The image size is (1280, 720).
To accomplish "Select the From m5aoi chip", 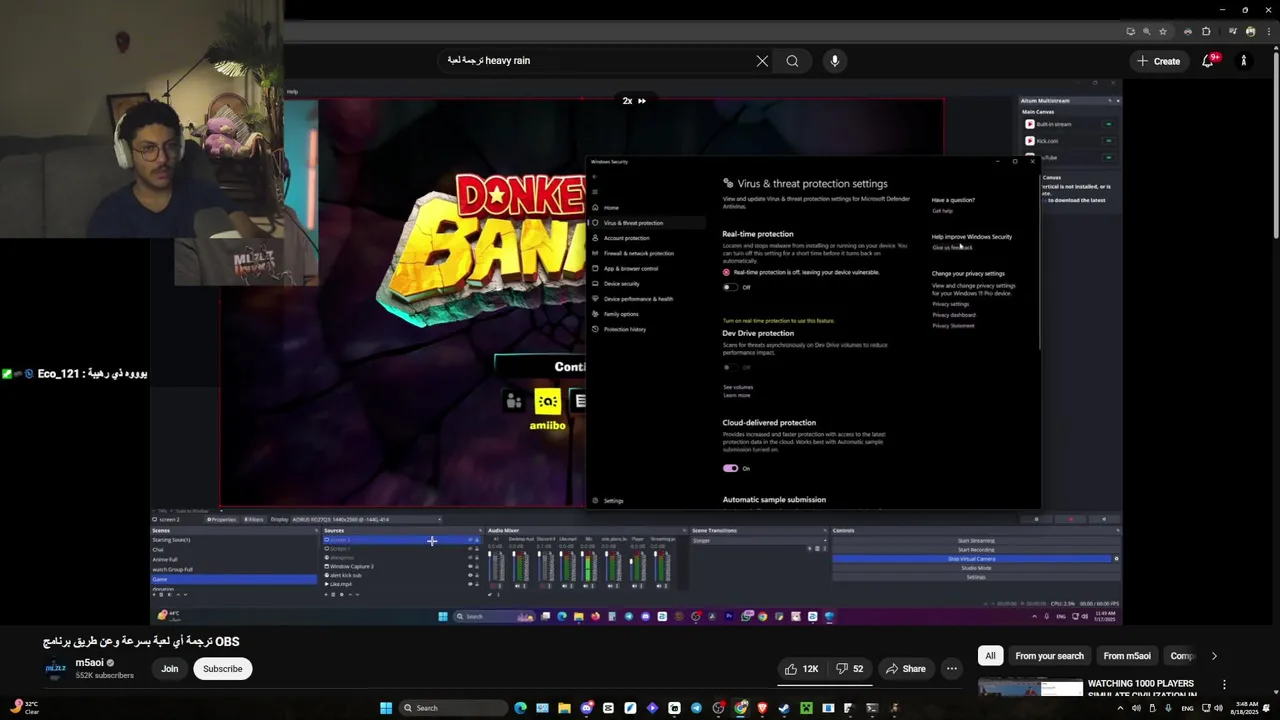I will (x=1127, y=656).
